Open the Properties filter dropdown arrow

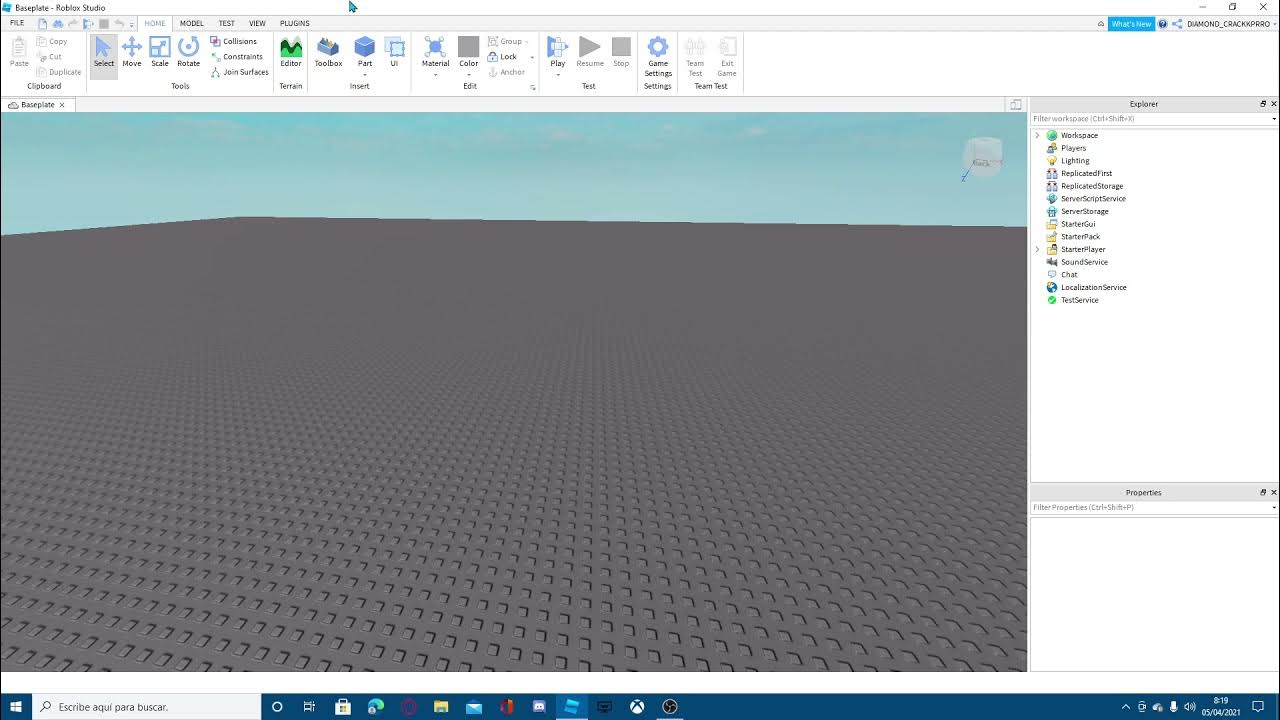(1274, 508)
